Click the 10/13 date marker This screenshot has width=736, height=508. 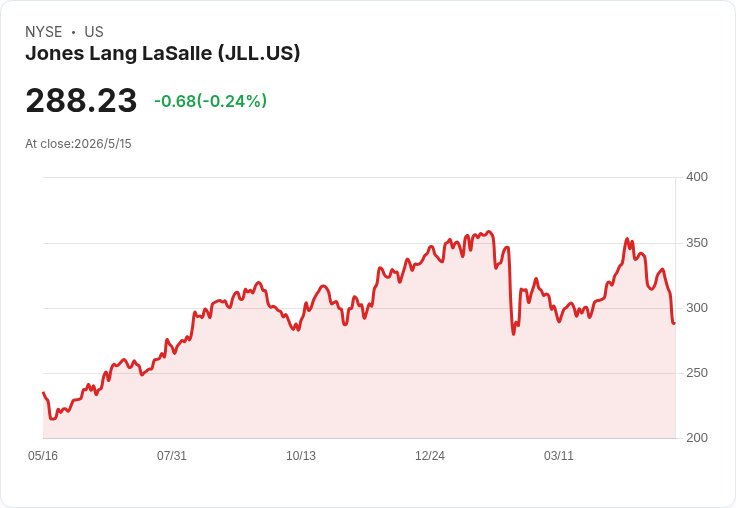[x=301, y=456]
